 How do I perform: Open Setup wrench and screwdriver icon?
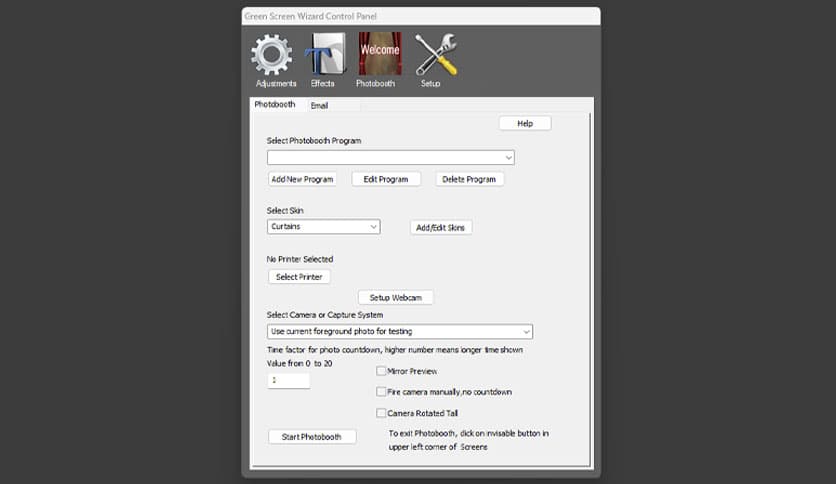[x=436, y=55]
